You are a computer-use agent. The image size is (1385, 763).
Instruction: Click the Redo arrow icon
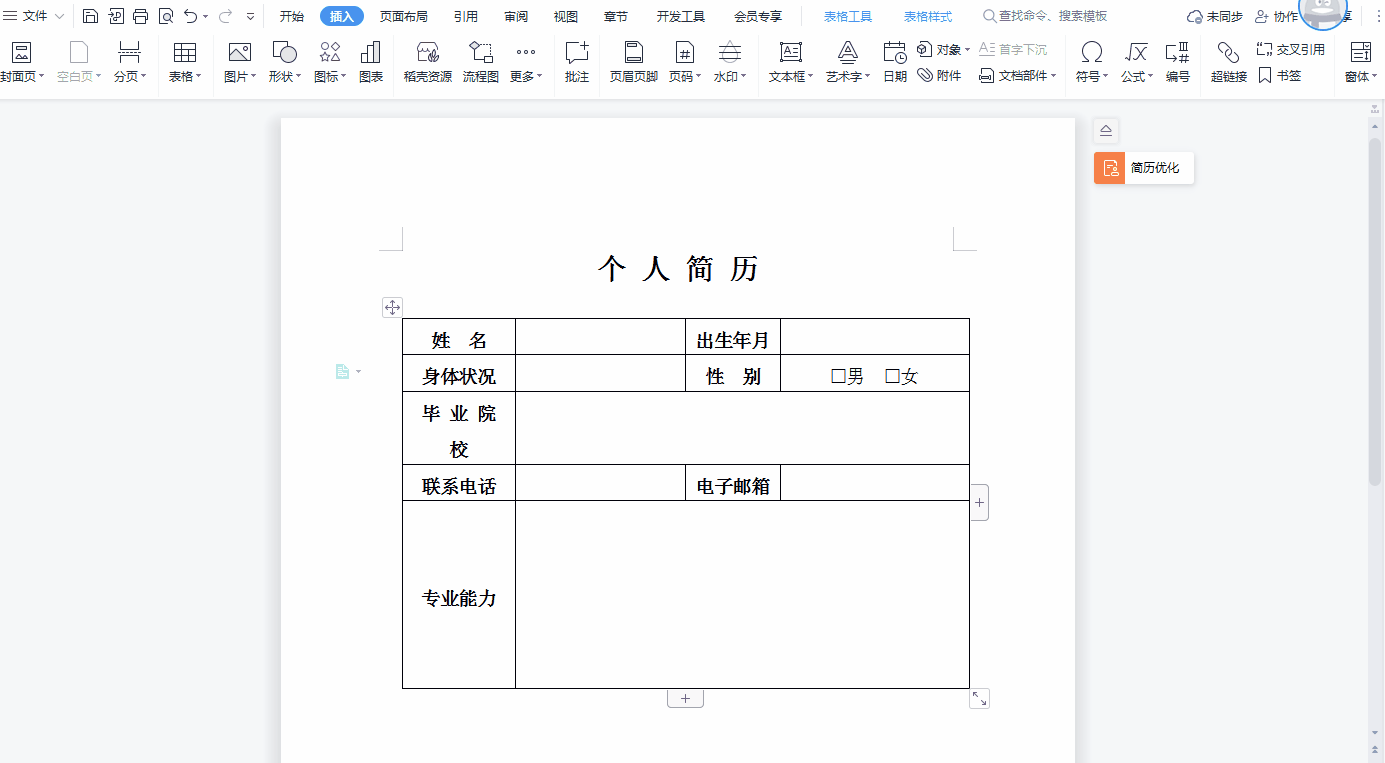[224, 16]
